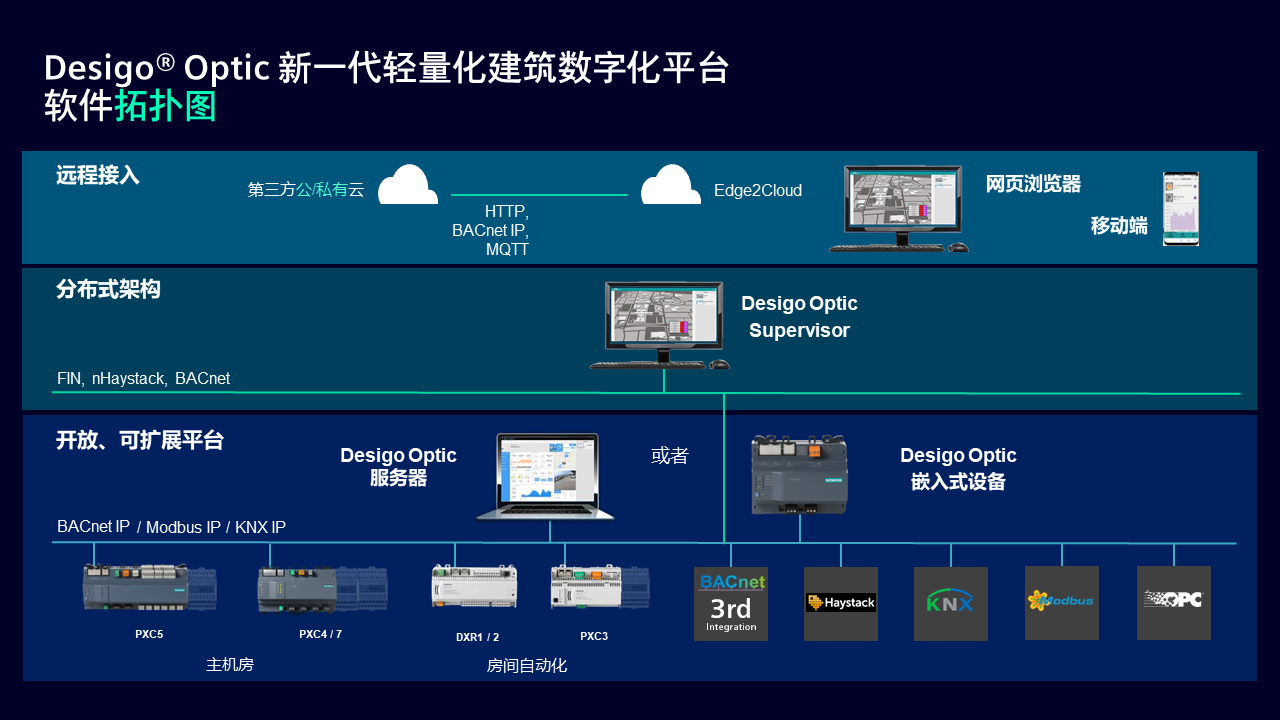This screenshot has width=1280, height=720.
Task: Select the Desigo Optic 嵌入式设备 label
Action: (x=958, y=469)
